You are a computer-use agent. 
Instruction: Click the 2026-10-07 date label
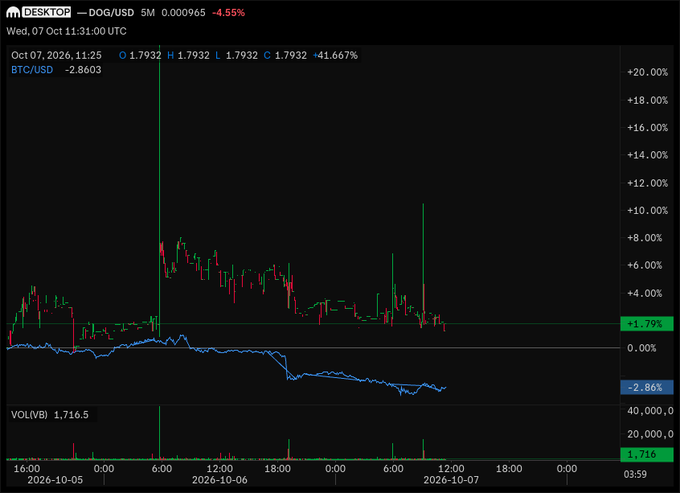click(451, 480)
